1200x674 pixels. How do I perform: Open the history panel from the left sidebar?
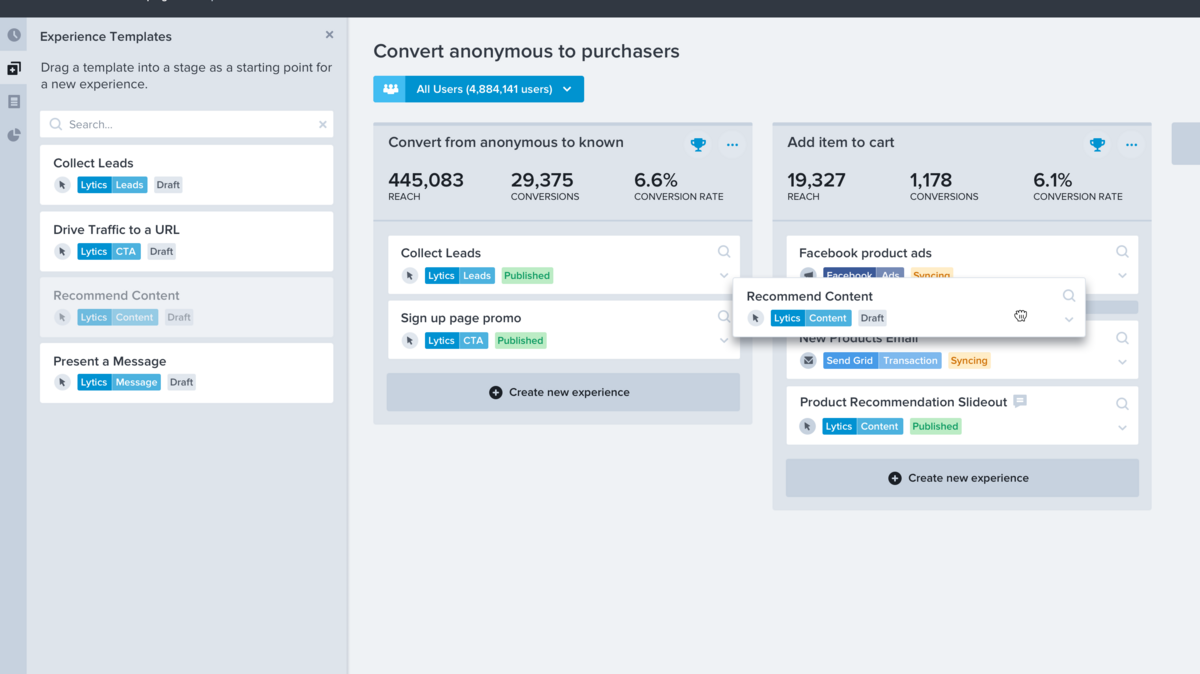(x=14, y=34)
